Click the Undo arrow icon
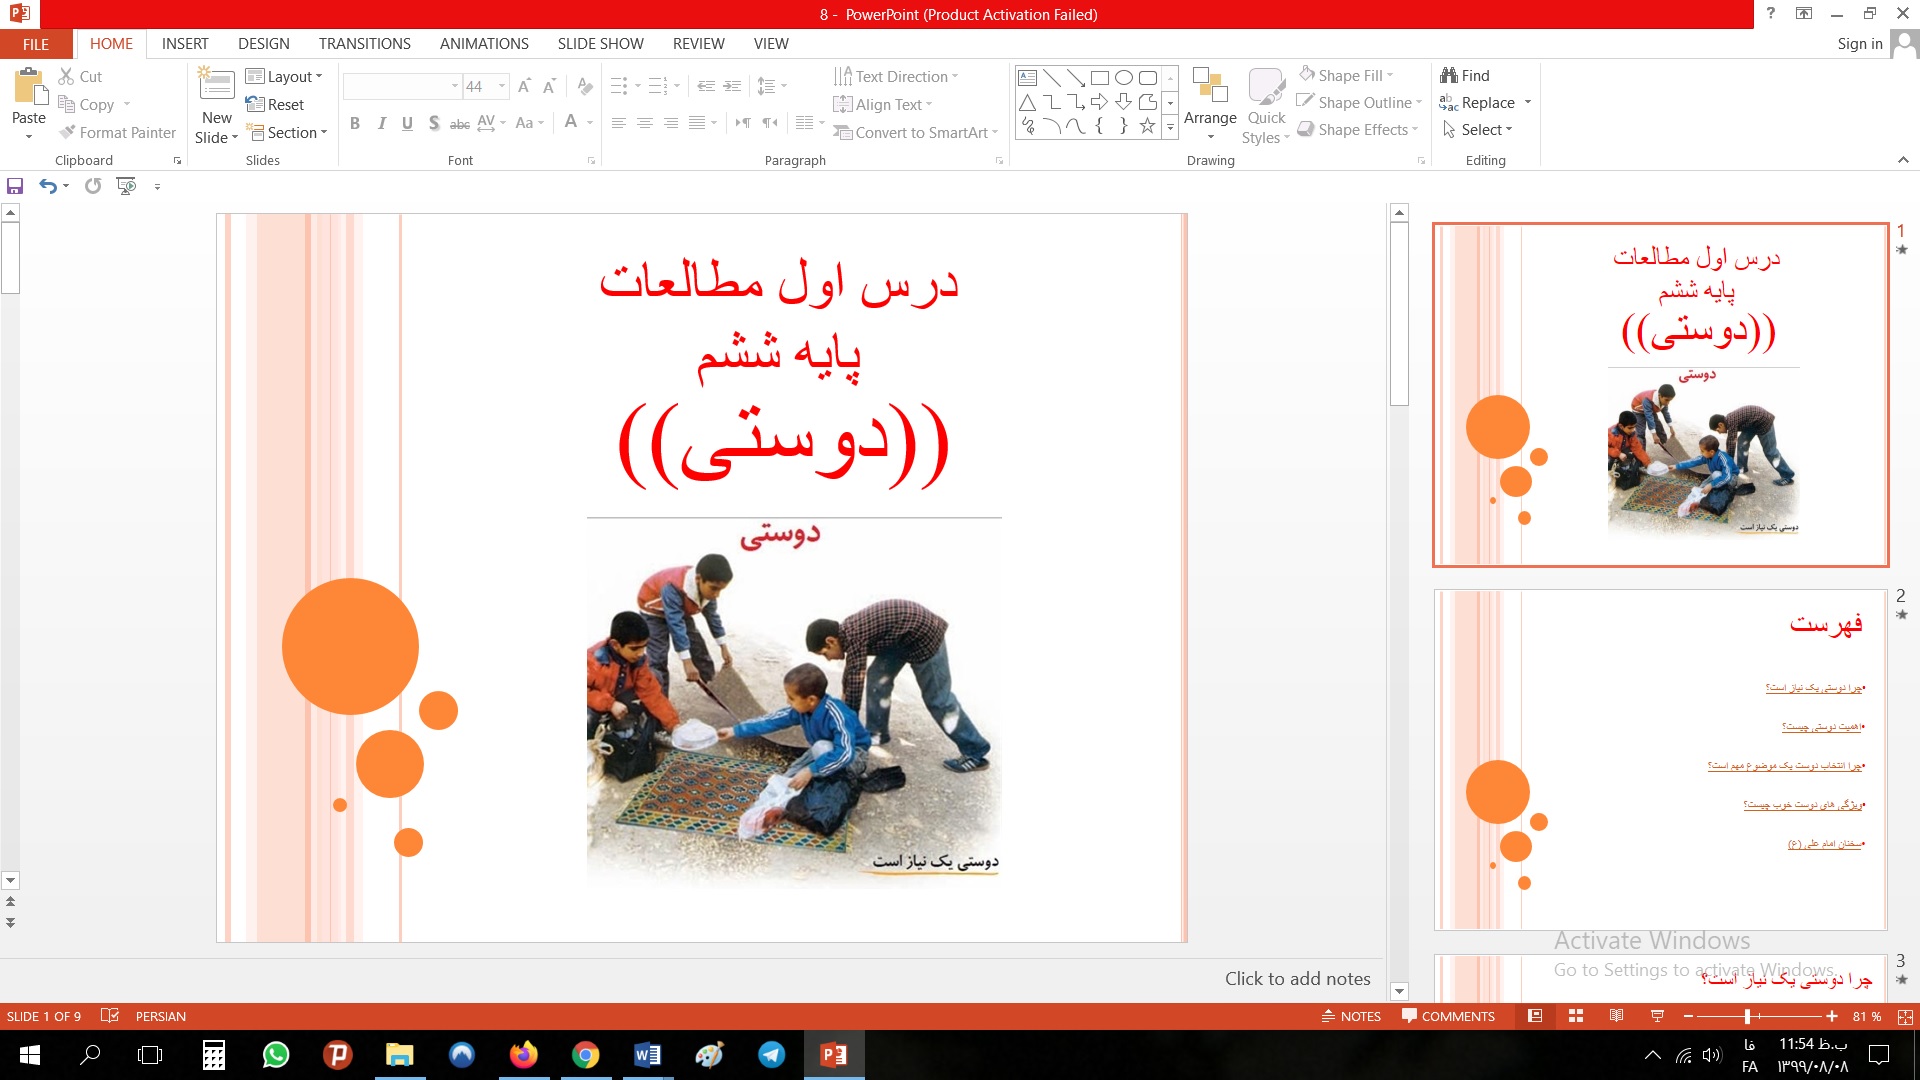The image size is (1920, 1080). point(47,186)
